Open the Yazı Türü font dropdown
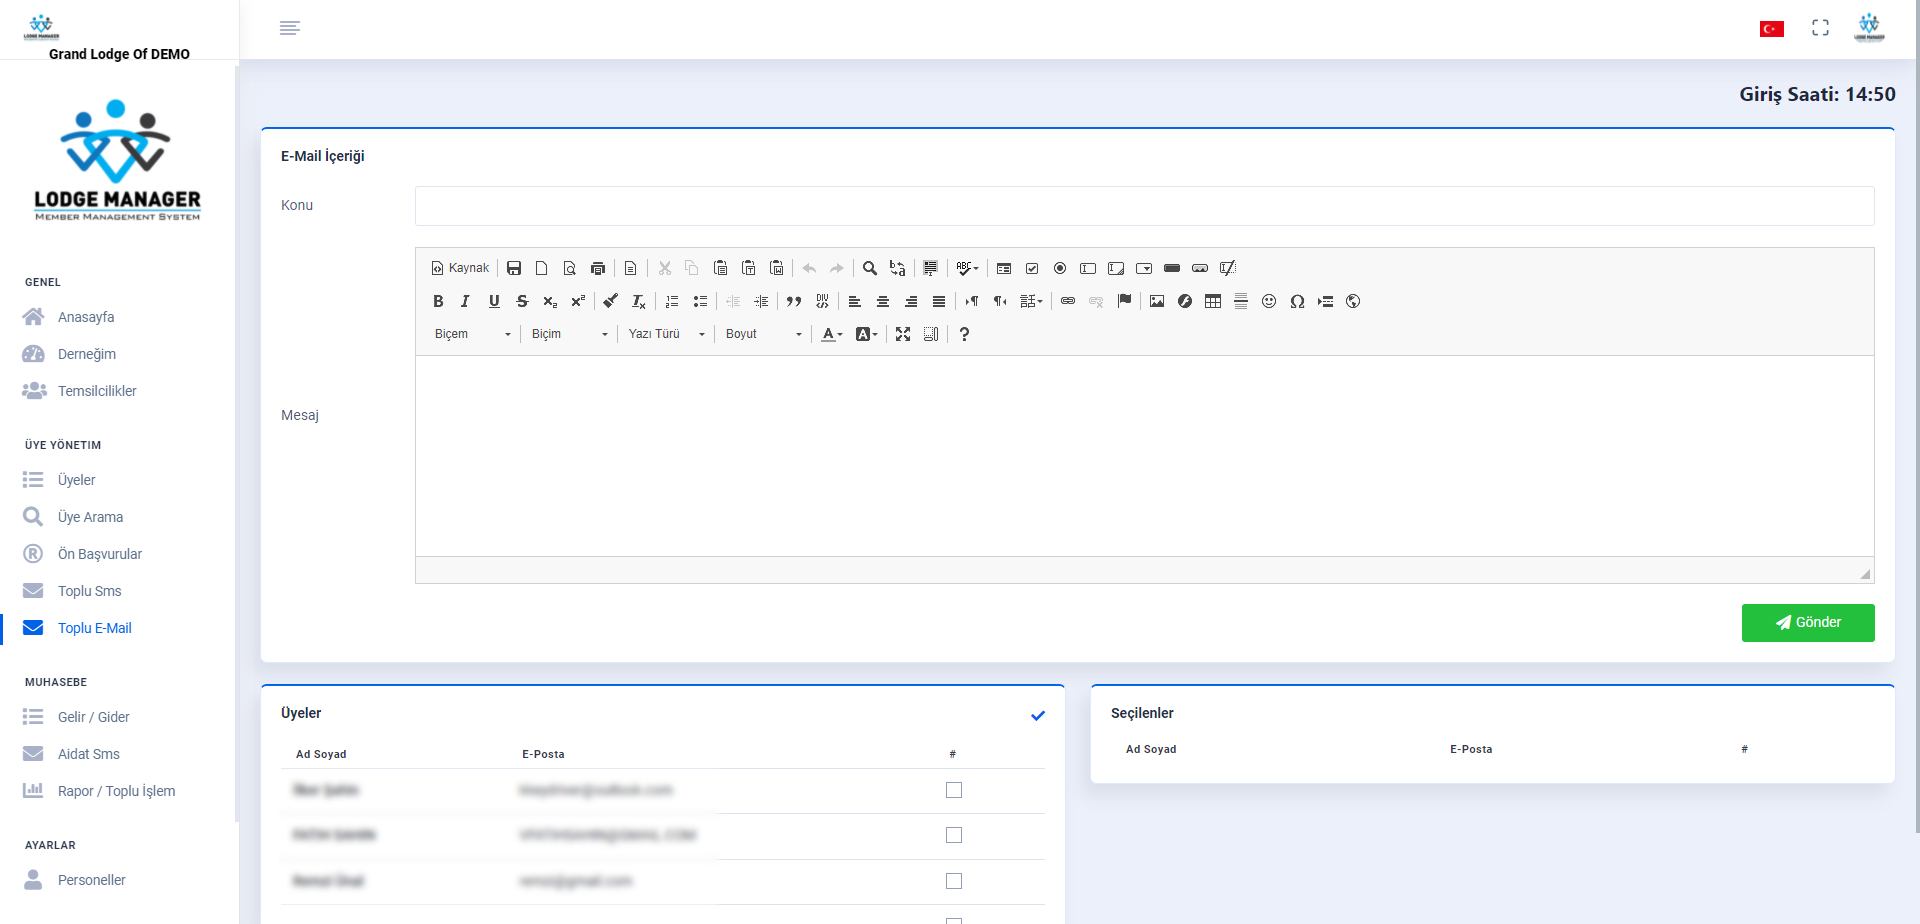 667,334
